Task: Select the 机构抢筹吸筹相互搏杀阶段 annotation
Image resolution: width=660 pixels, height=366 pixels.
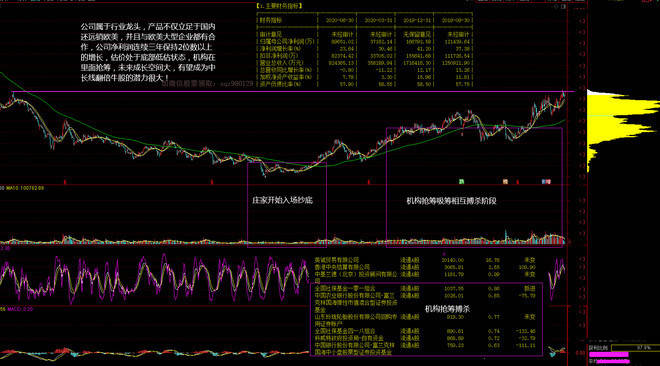Action: pyautogui.click(x=451, y=201)
